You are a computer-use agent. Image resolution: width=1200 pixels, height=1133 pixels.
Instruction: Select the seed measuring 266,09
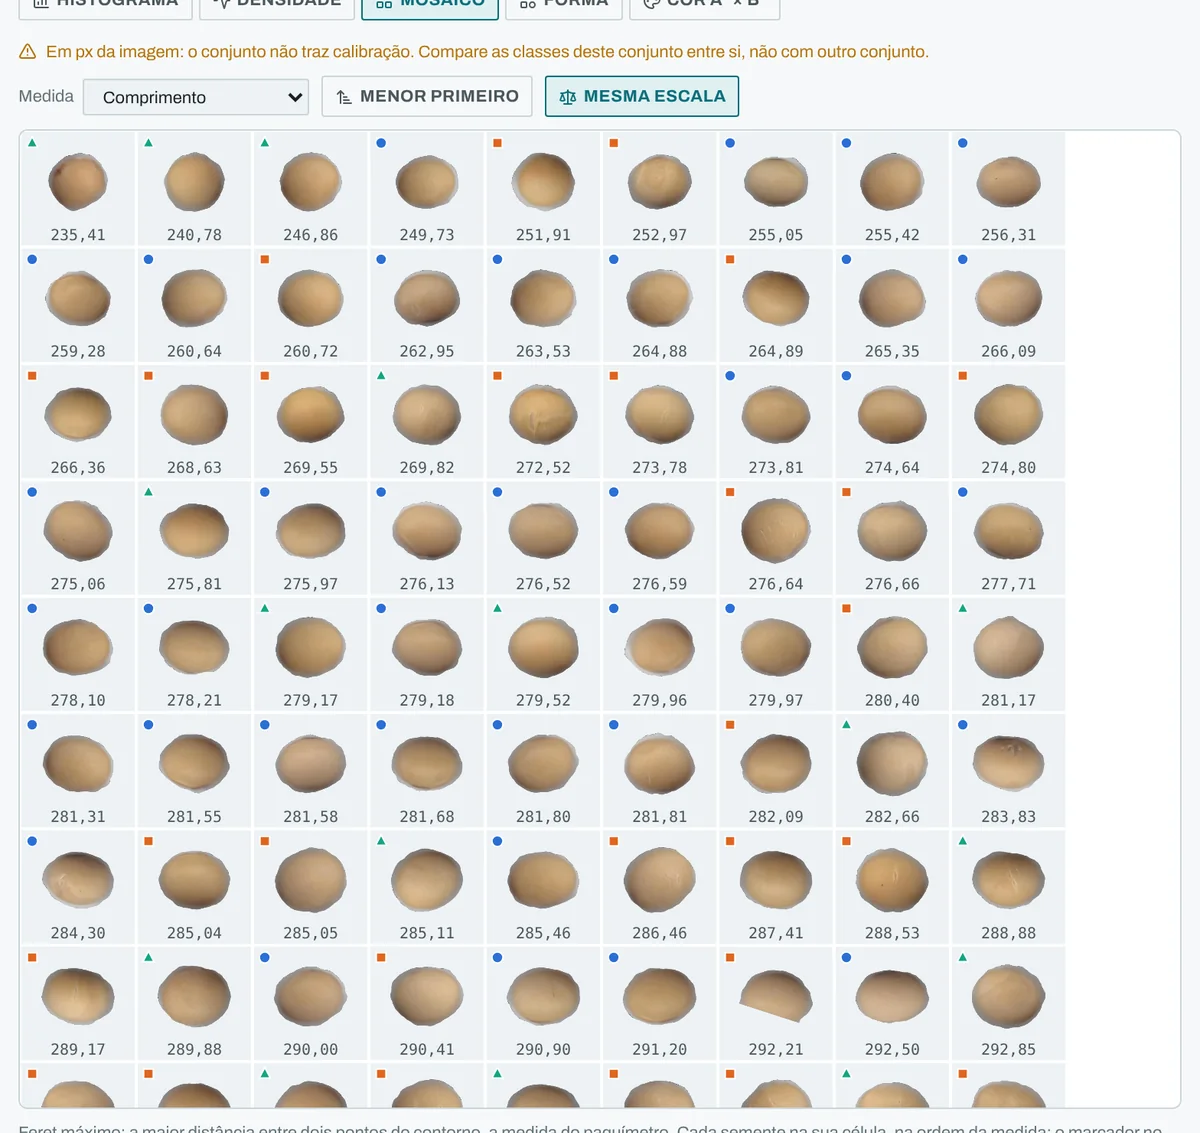(x=1008, y=305)
